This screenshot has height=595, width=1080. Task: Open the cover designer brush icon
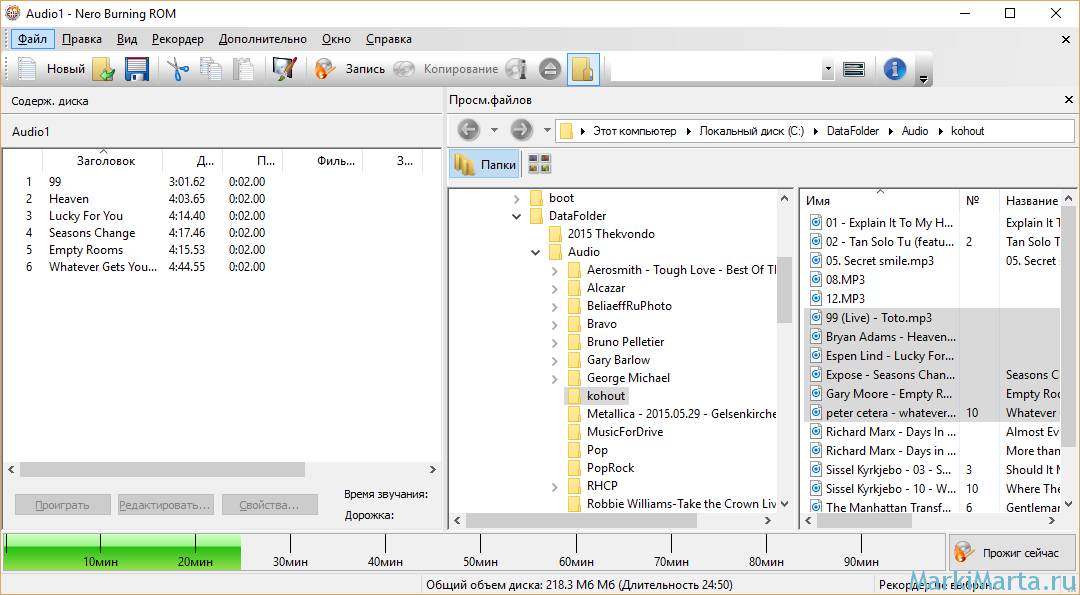tap(284, 69)
